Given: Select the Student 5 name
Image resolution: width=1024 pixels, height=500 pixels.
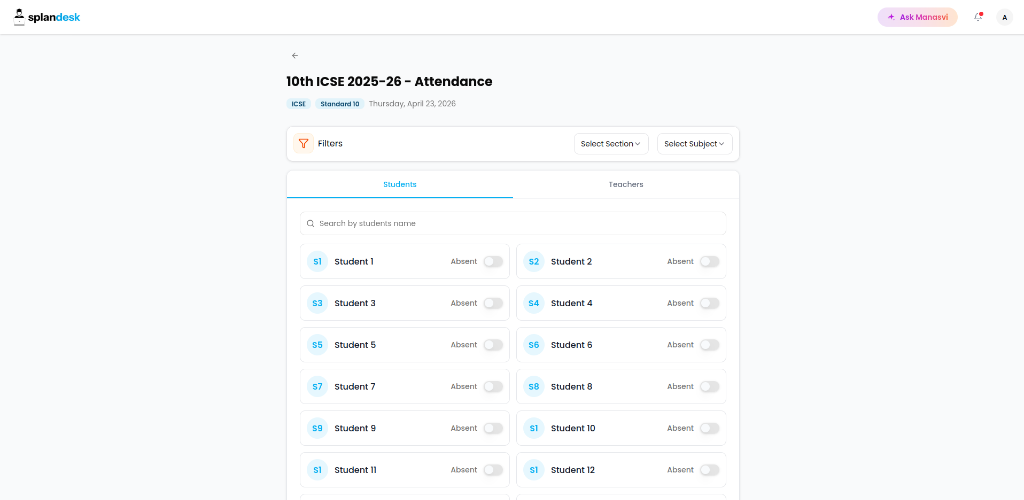Looking at the screenshot, I should (355, 345).
